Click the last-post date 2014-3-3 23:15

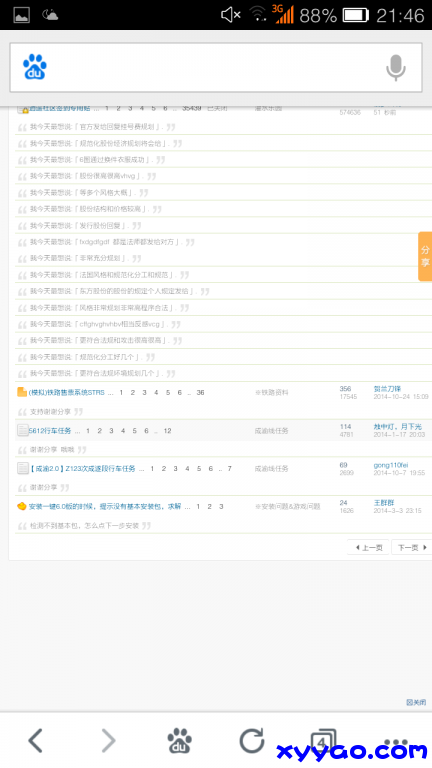click(397, 510)
